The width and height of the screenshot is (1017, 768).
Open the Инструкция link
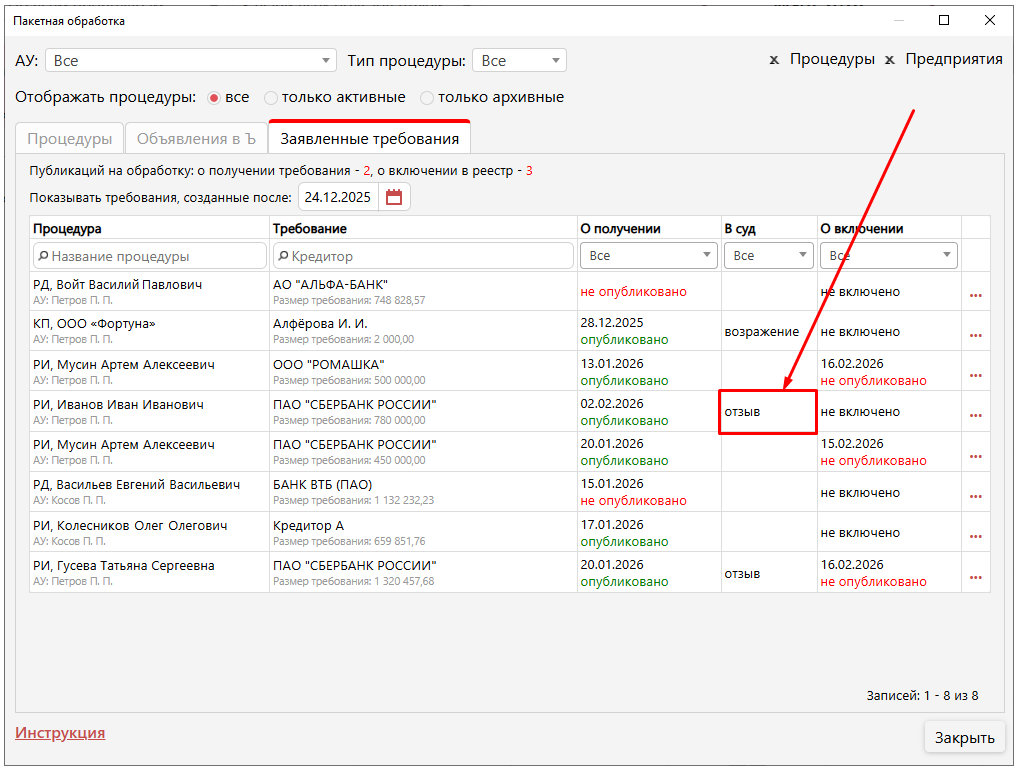[x=60, y=733]
